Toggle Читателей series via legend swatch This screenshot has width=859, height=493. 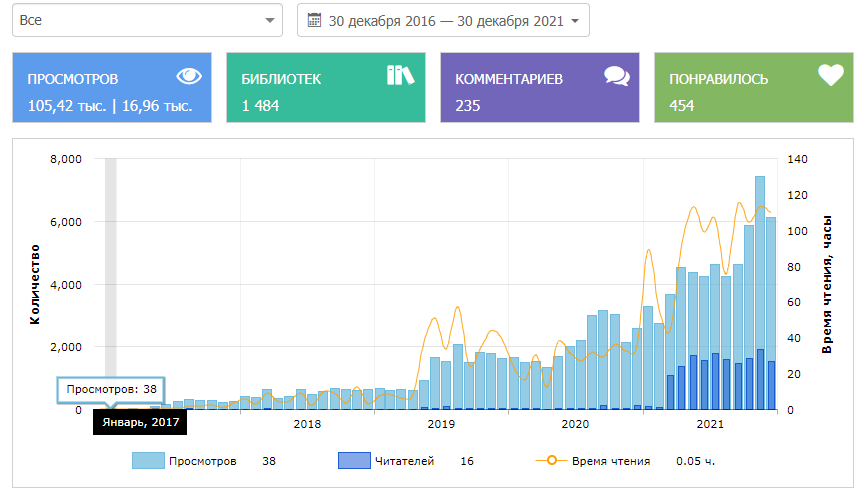pos(354,461)
